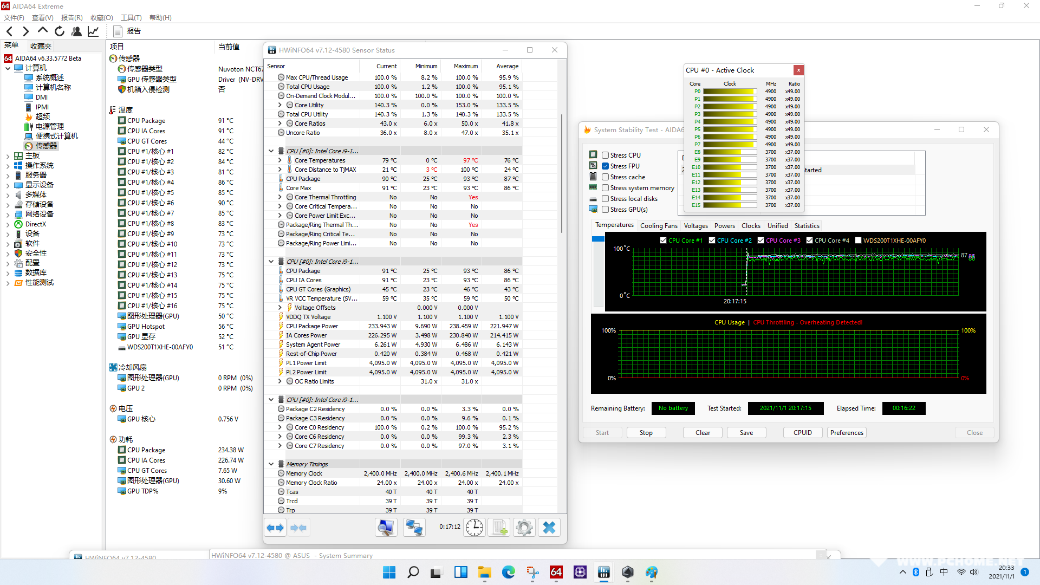Viewport: 1040px width, 585px height.
Task: Click the AIDA64 toolbar refresh icon
Action: click(59, 31)
